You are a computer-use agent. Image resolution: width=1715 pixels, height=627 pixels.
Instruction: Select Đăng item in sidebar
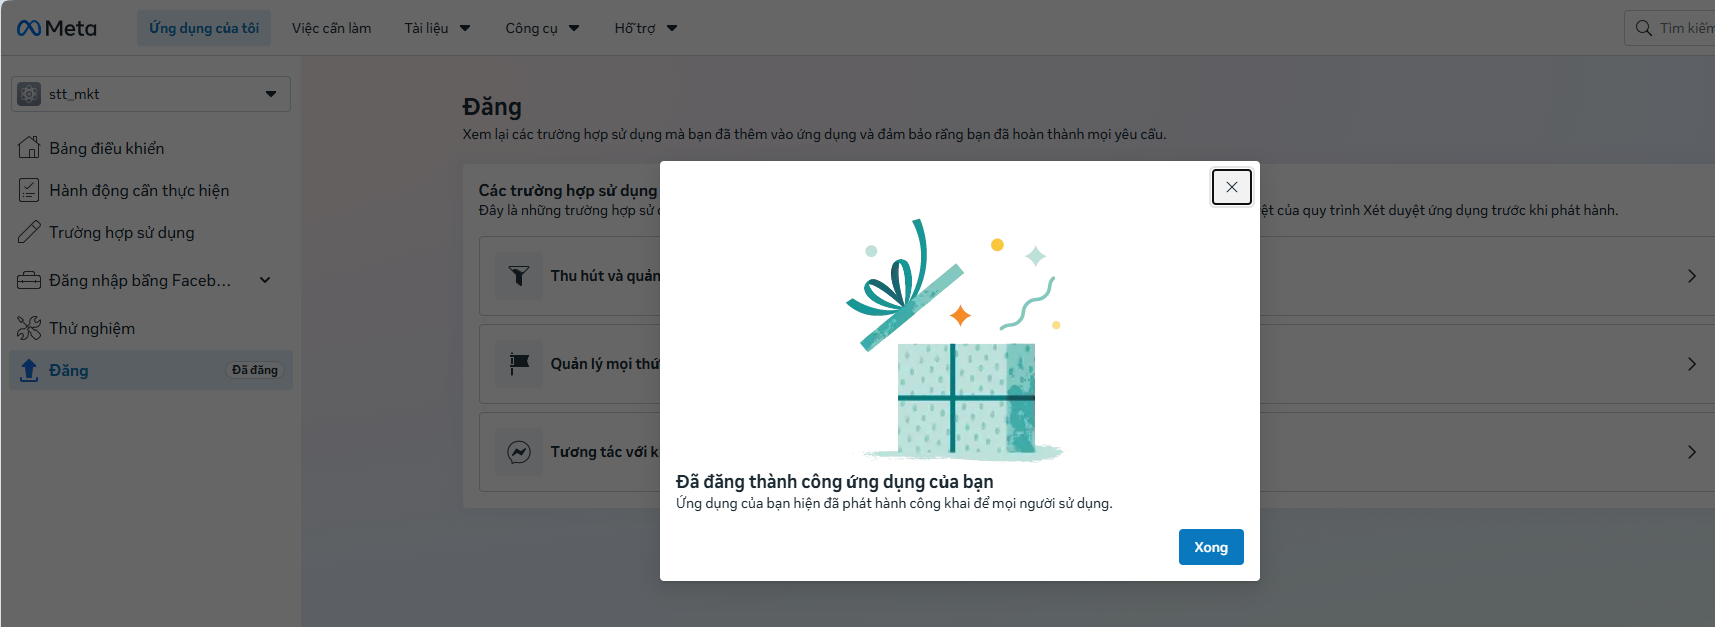tap(151, 370)
